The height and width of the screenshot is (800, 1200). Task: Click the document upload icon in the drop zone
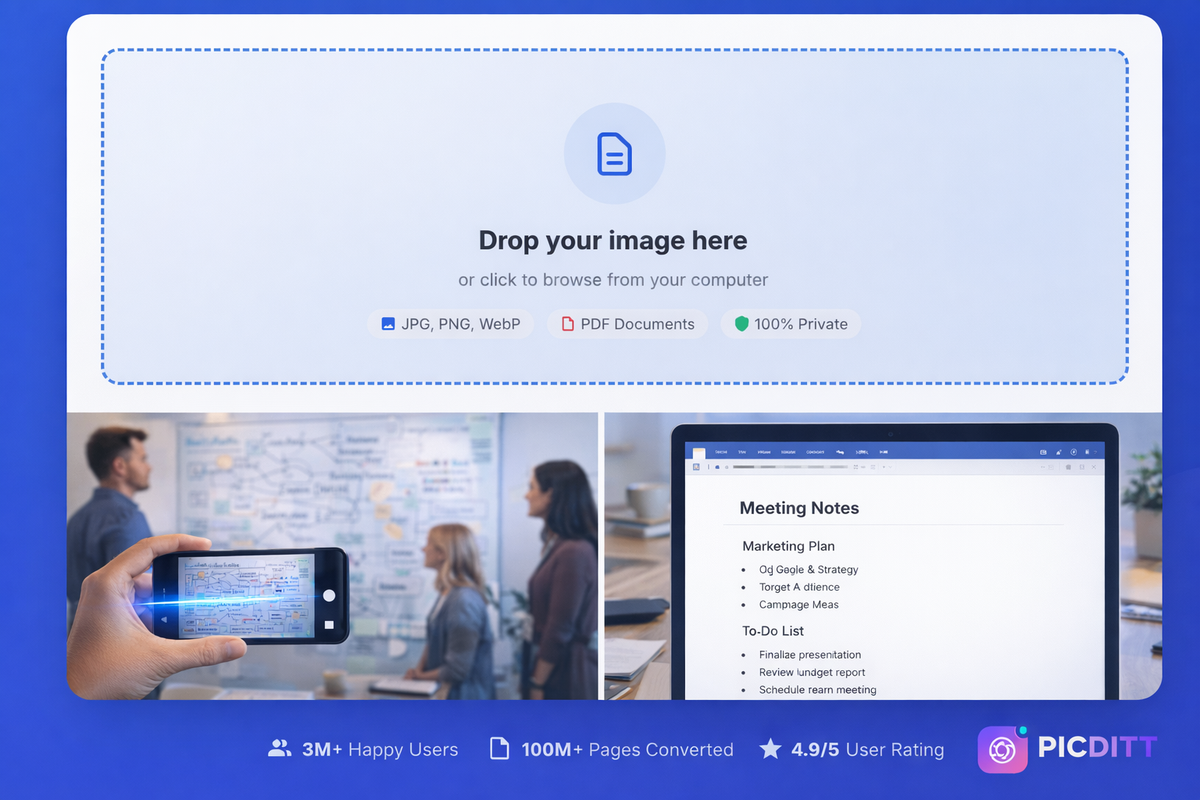pos(614,154)
